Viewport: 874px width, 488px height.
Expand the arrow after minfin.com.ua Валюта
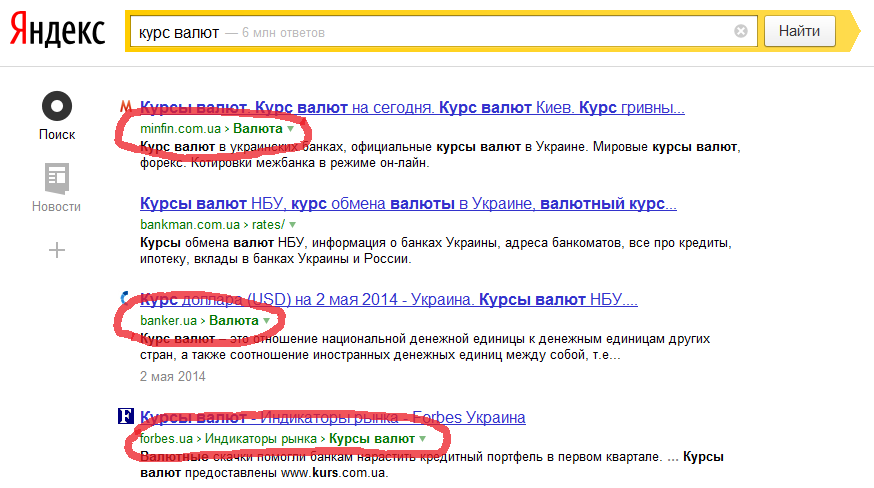292,130
